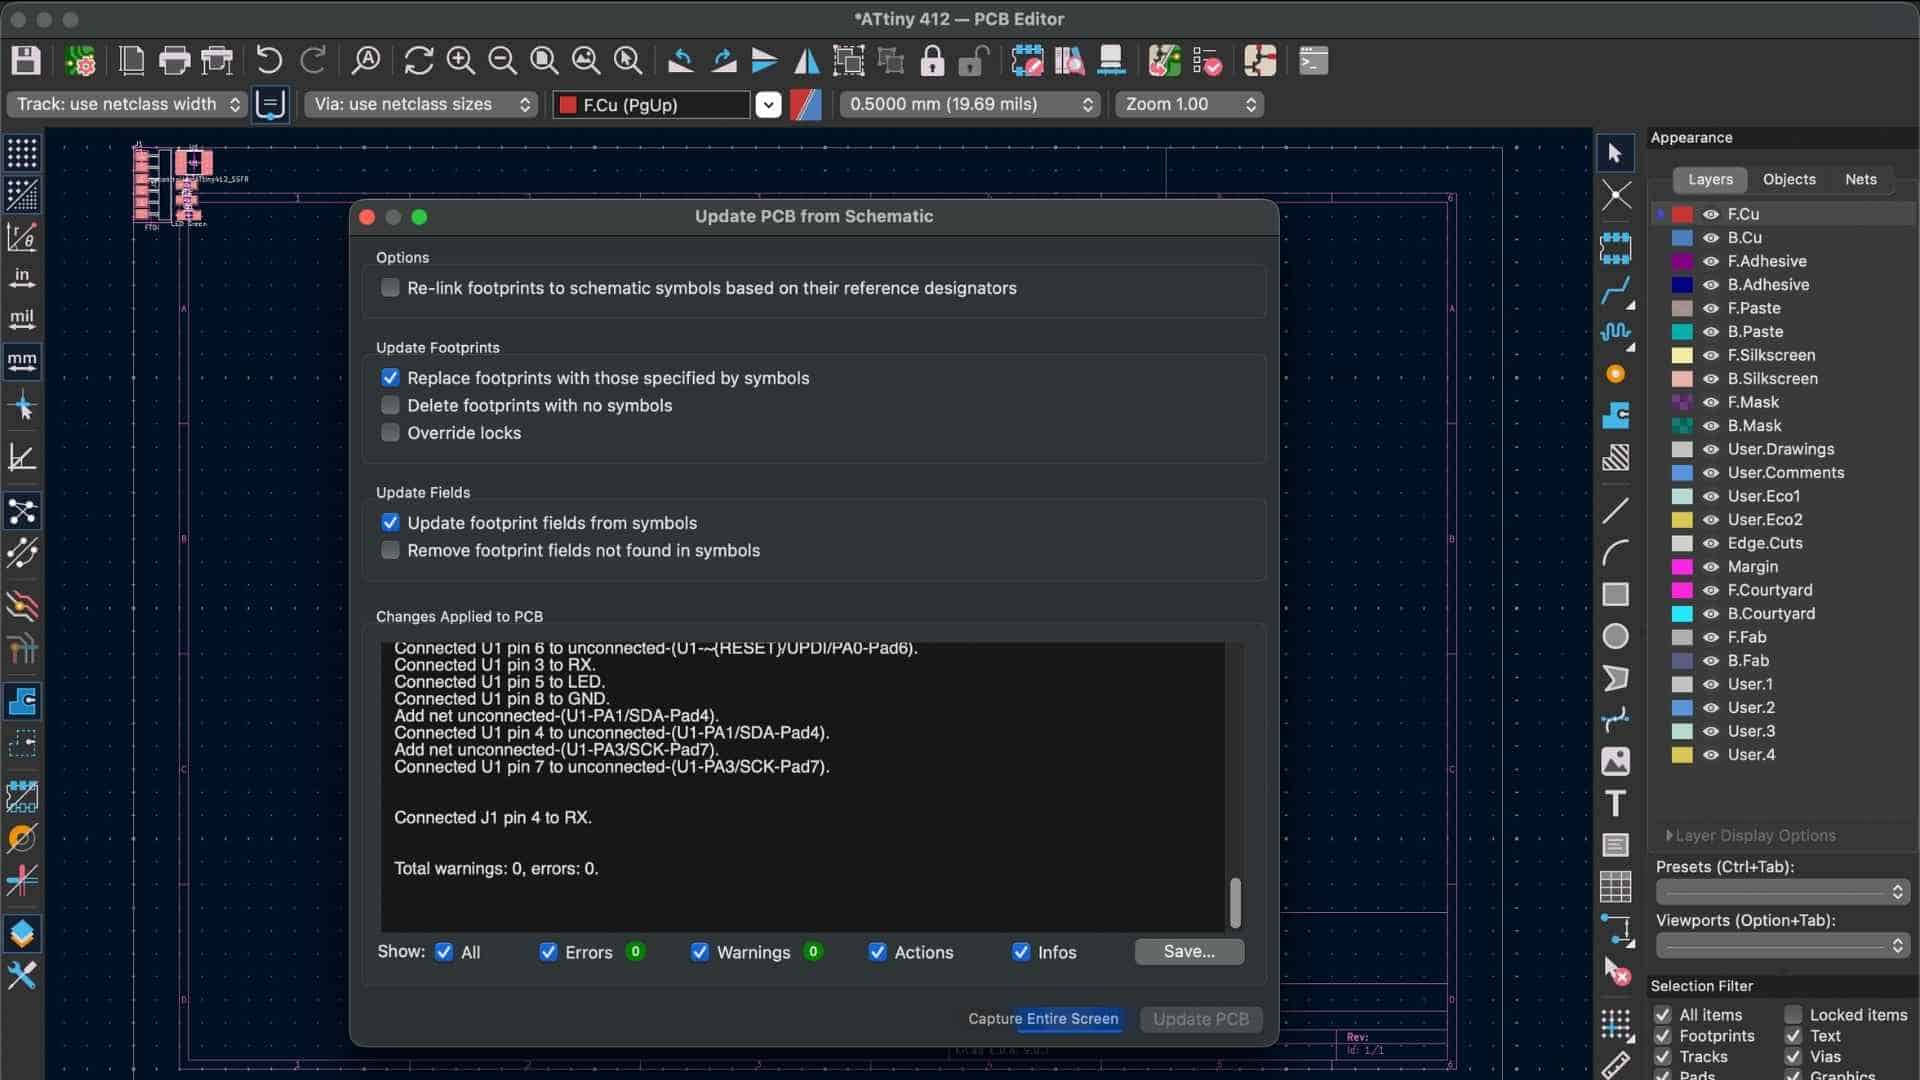1920x1080 pixels.
Task: Click the Zoom In magnifier icon
Action: [x=460, y=61]
